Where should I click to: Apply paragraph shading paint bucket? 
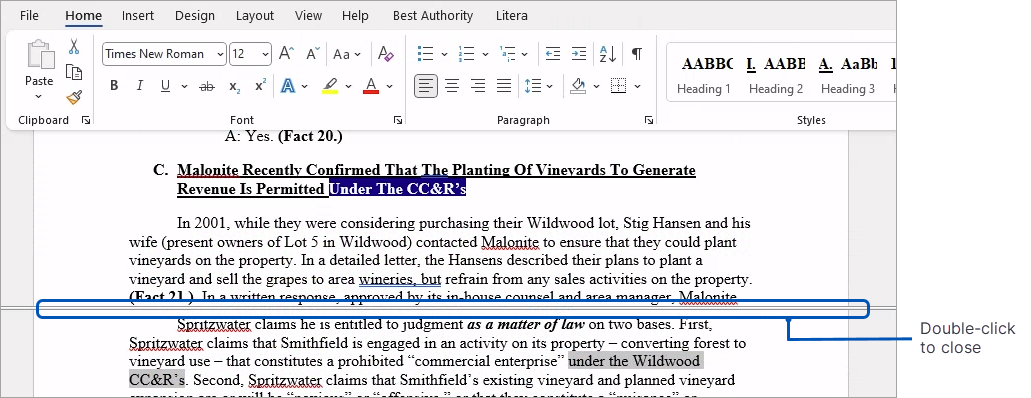[578, 86]
